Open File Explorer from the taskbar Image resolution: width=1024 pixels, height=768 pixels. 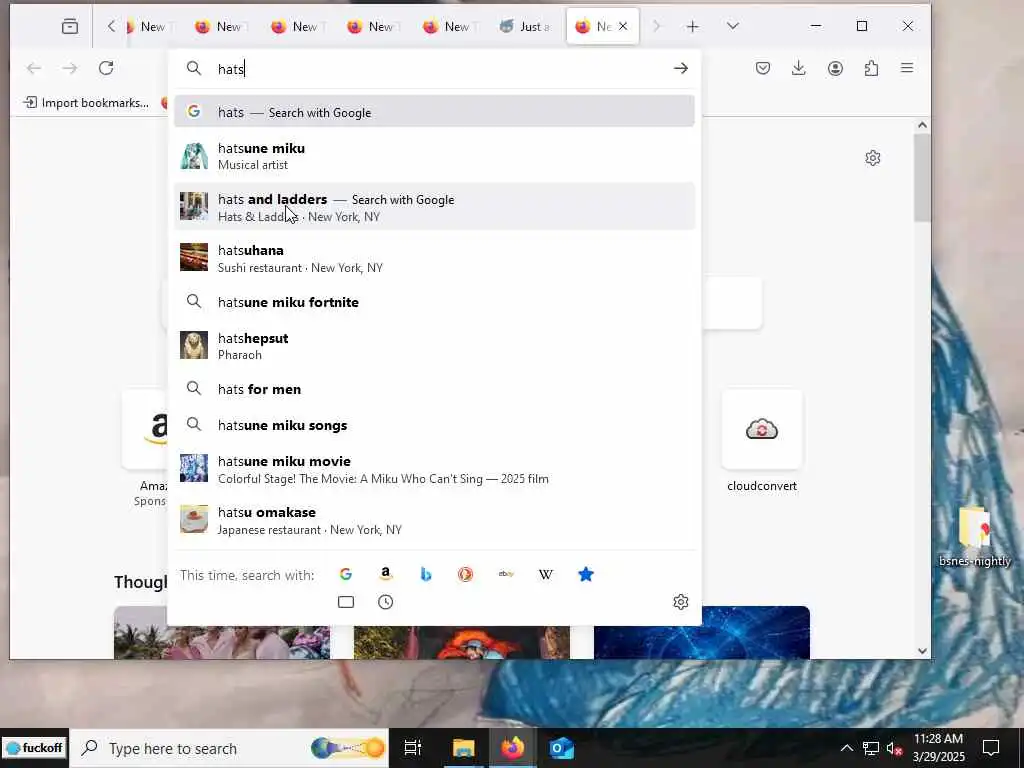464,748
